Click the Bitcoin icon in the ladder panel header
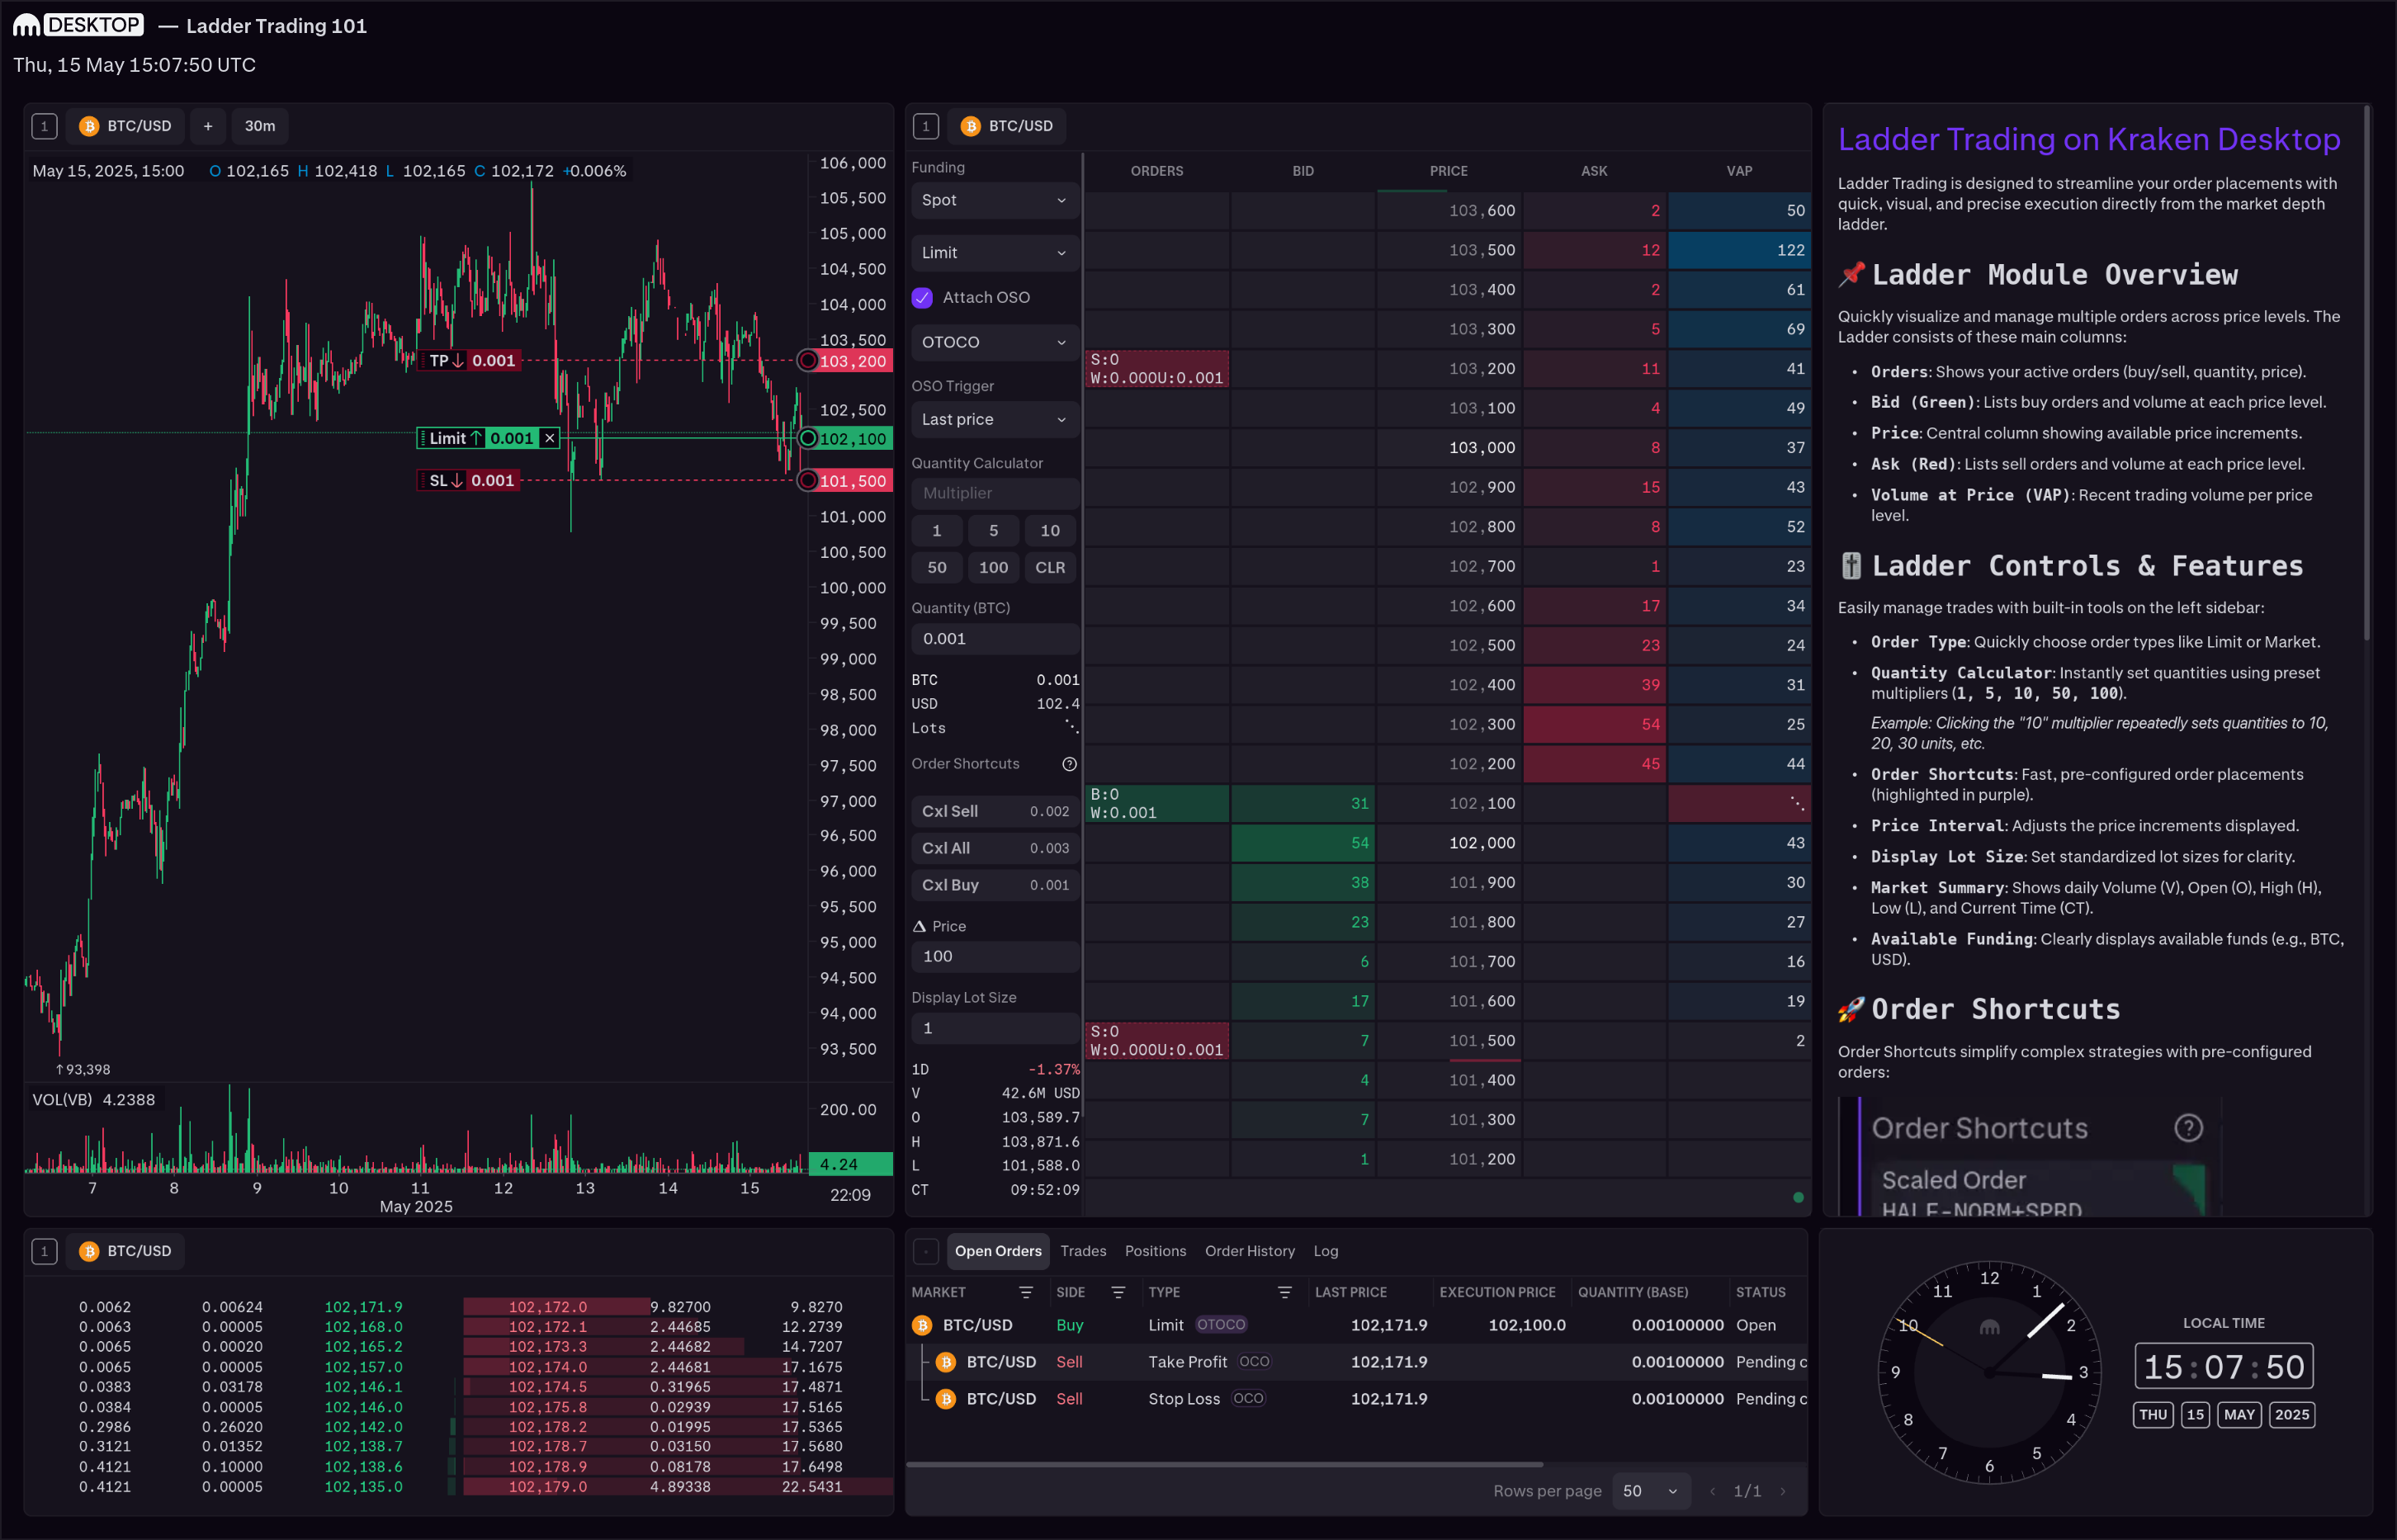Image resolution: width=2397 pixels, height=1540 pixels. click(x=969, y=126)
